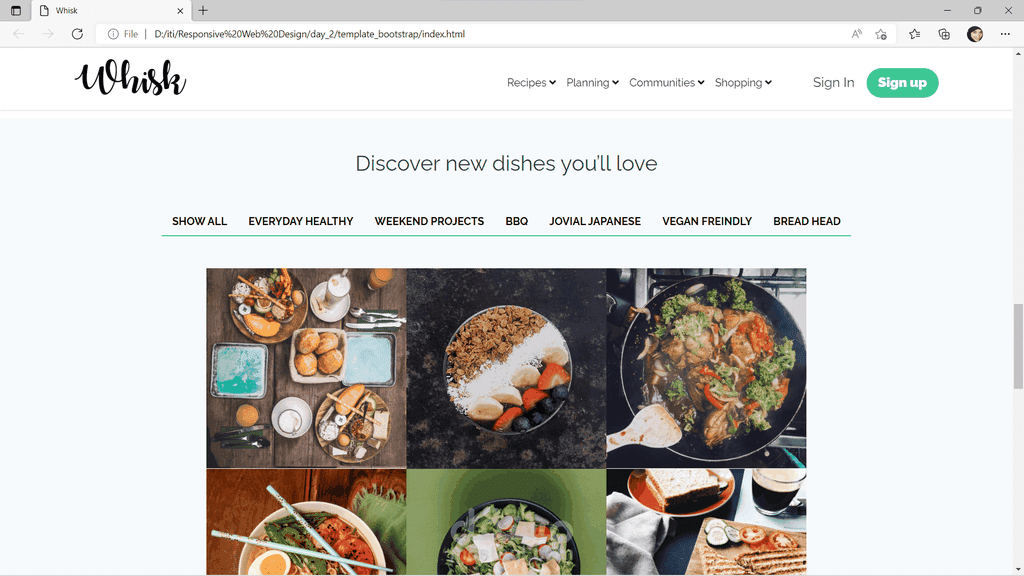Viewport: 1024px width, 576px height.
Task: Switch to the Bread Head filter
Action: tap(807, 221)
